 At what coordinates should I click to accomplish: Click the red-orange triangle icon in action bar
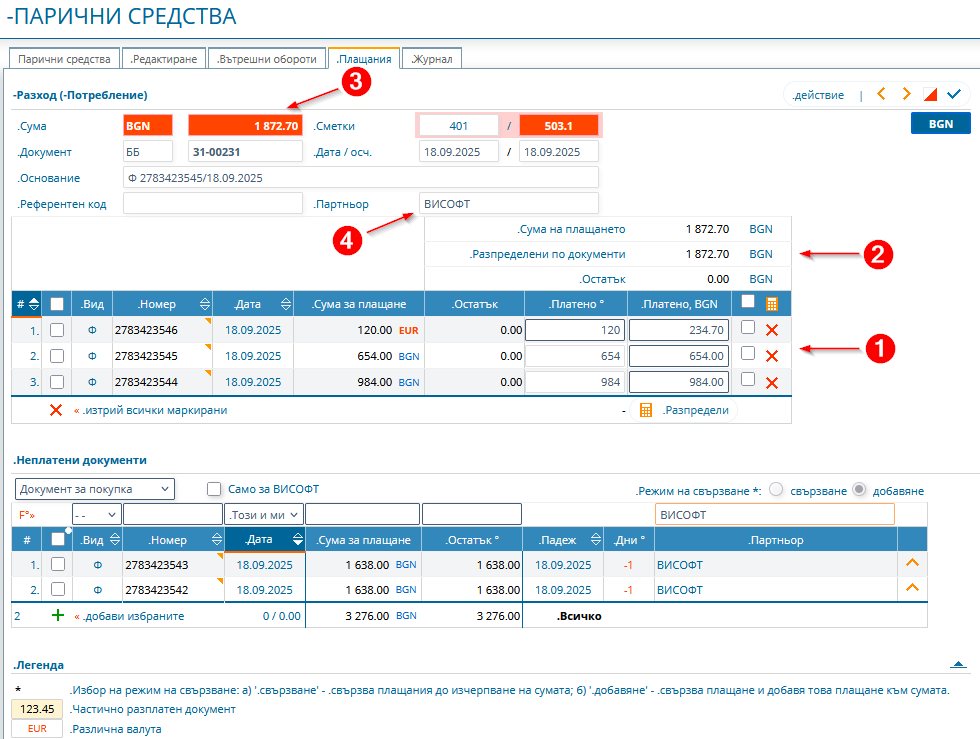(x=930, y=95)
